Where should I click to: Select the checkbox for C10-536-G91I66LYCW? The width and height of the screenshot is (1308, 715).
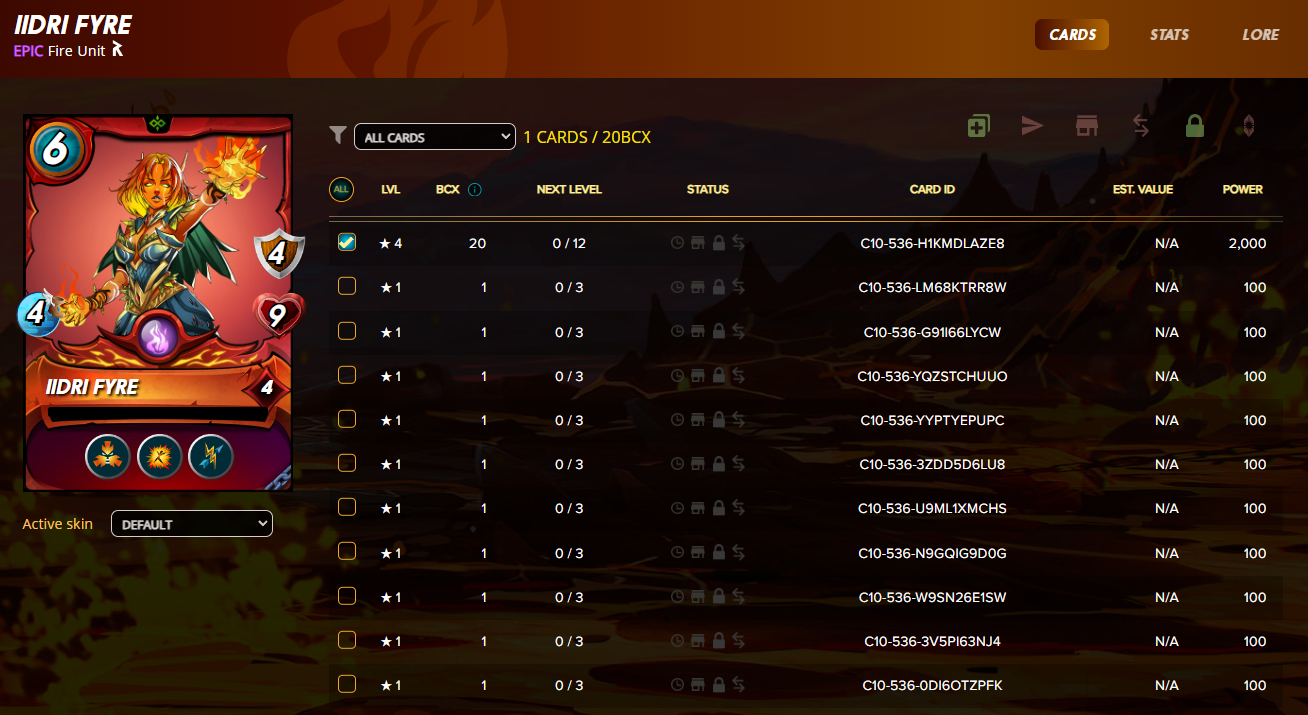(x=347, y=330)
